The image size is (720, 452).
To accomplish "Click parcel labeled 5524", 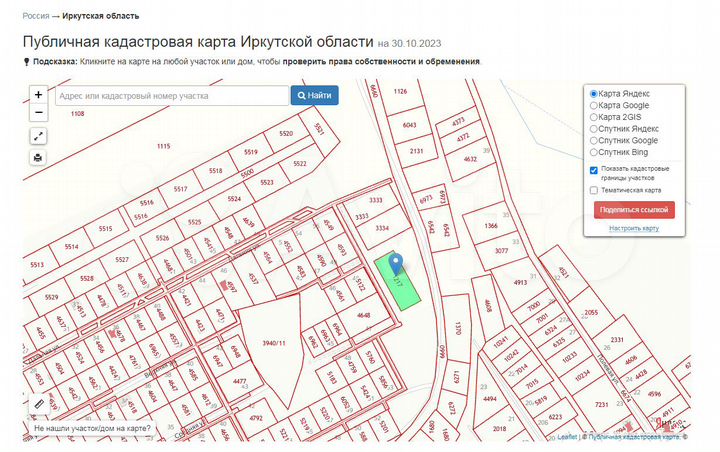I will [x=234, y=199].
